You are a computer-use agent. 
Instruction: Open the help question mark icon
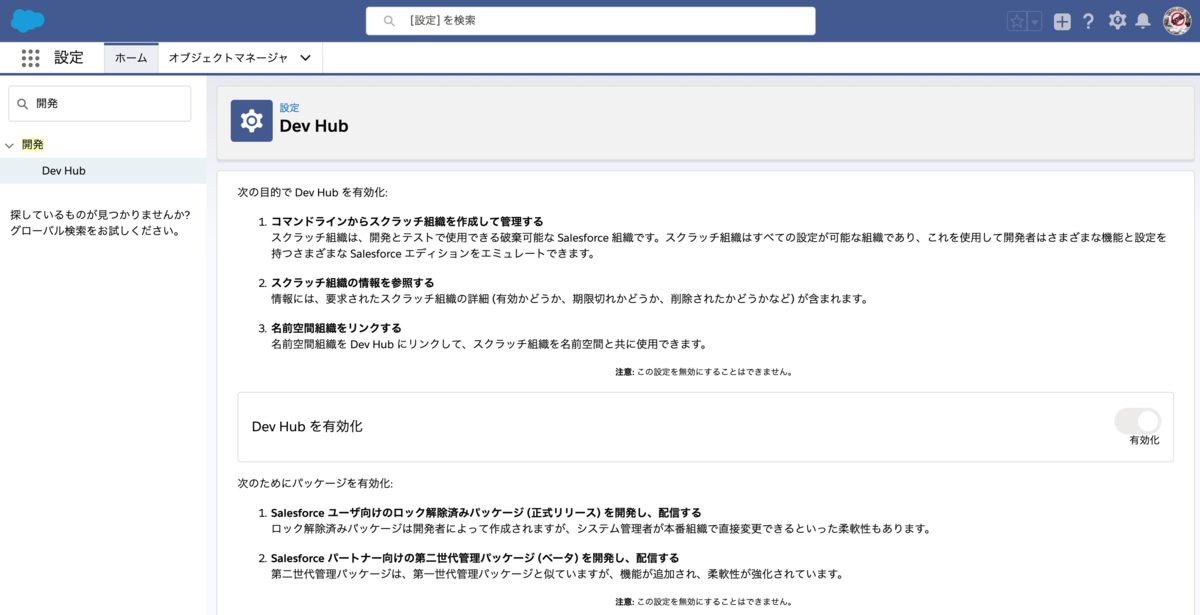(1089, 21)
